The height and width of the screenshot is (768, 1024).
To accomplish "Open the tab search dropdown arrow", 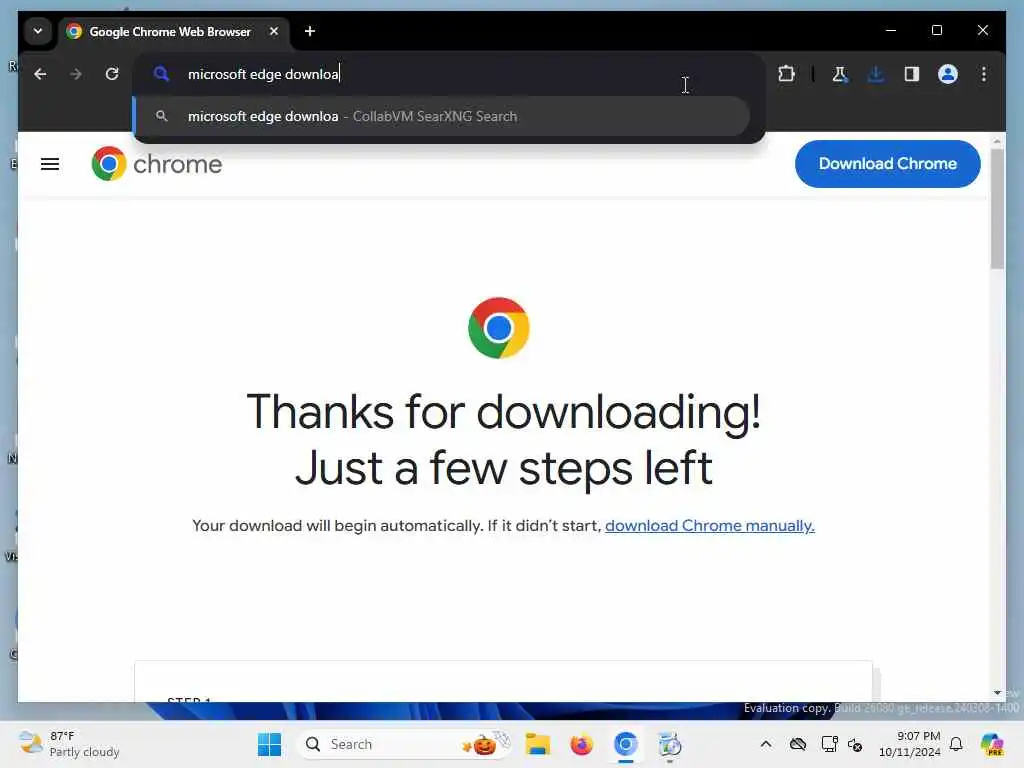I will [x=38, y=31].
